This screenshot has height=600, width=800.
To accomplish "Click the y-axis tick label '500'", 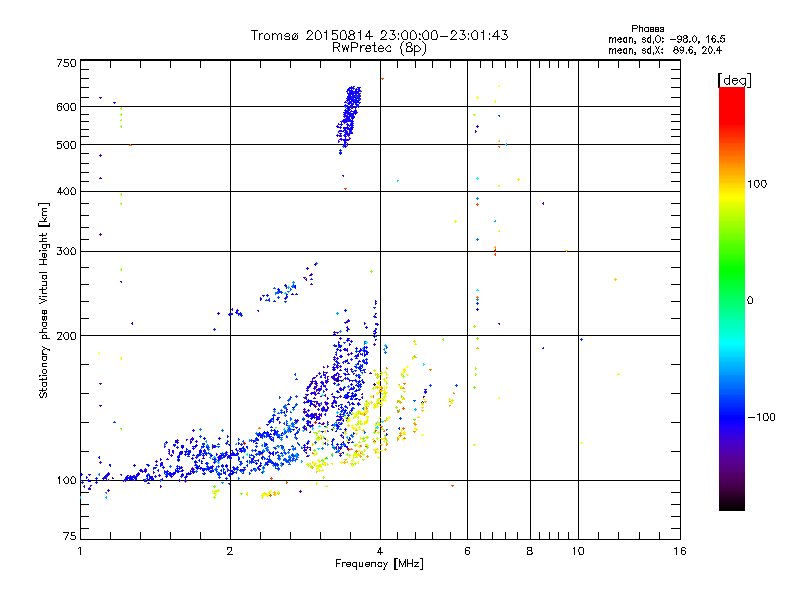I will pos(66,145).
